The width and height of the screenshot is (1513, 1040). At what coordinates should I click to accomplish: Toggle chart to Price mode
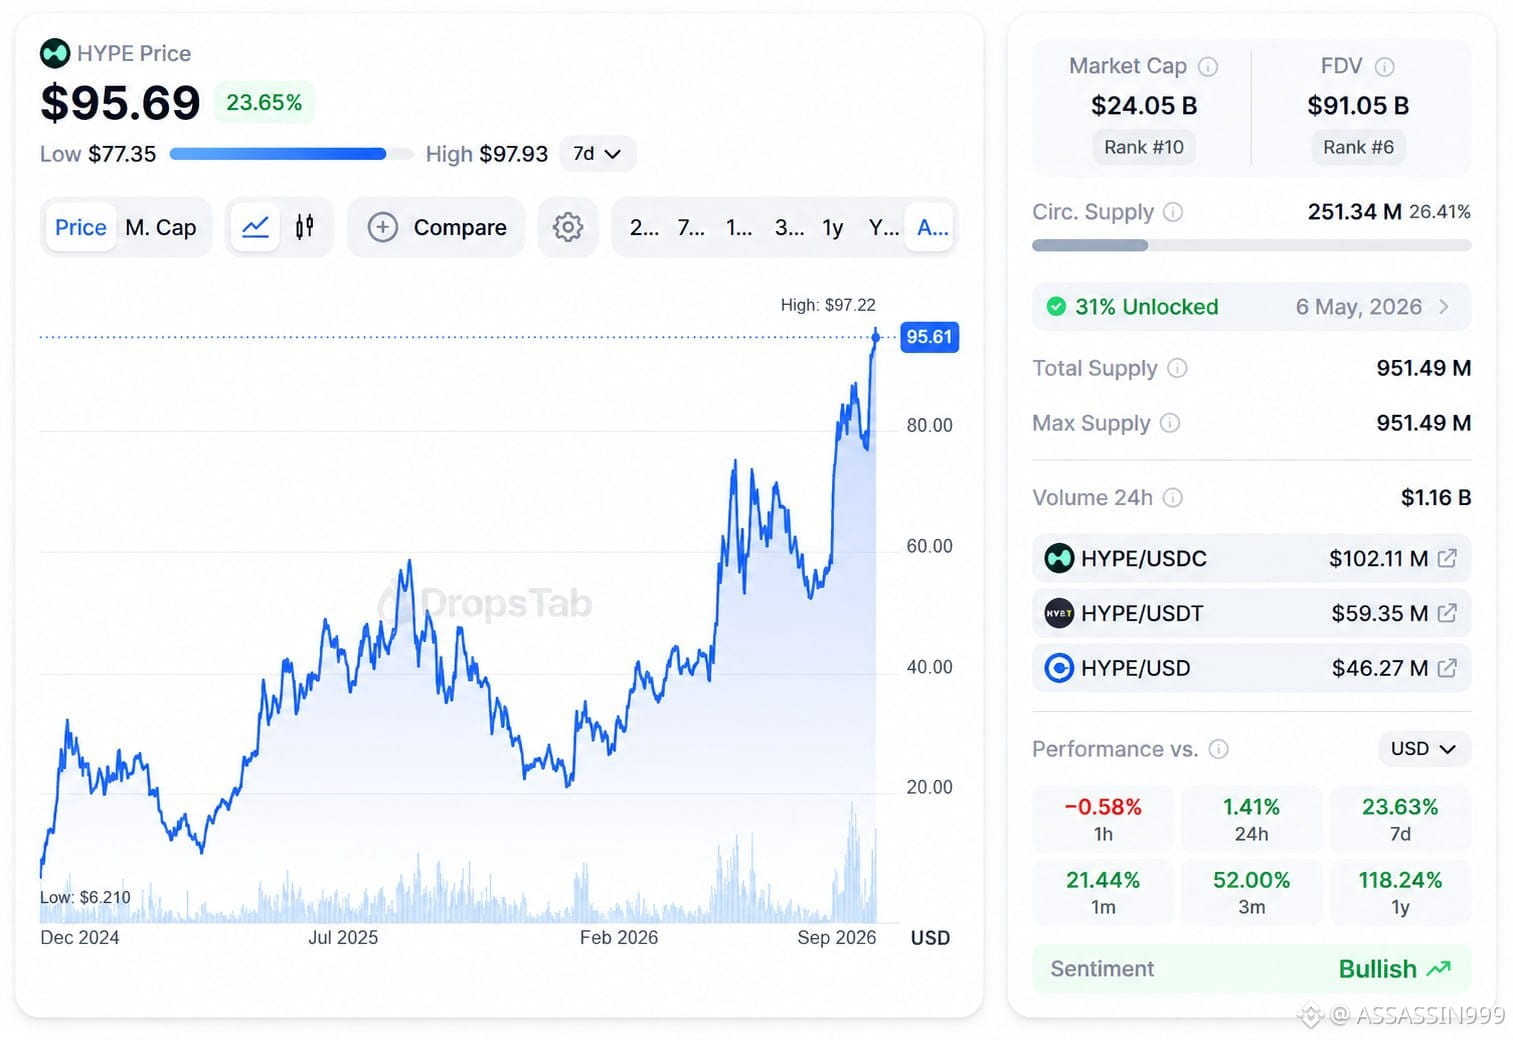coord(81,227)
